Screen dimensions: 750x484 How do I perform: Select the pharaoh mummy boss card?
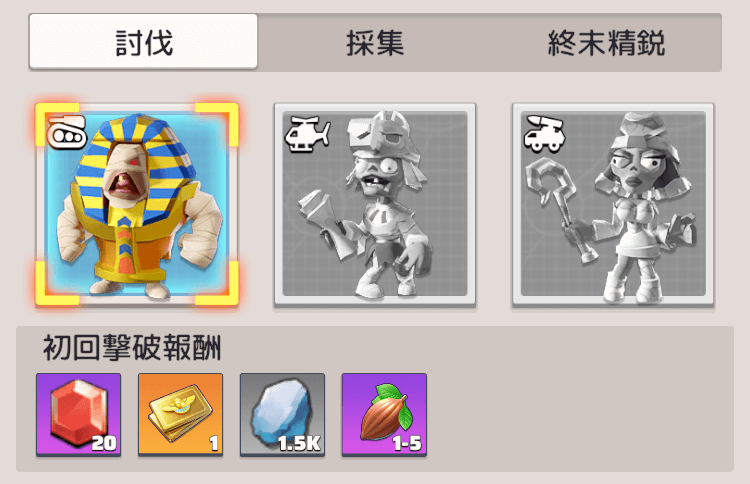tap(137, 204)
